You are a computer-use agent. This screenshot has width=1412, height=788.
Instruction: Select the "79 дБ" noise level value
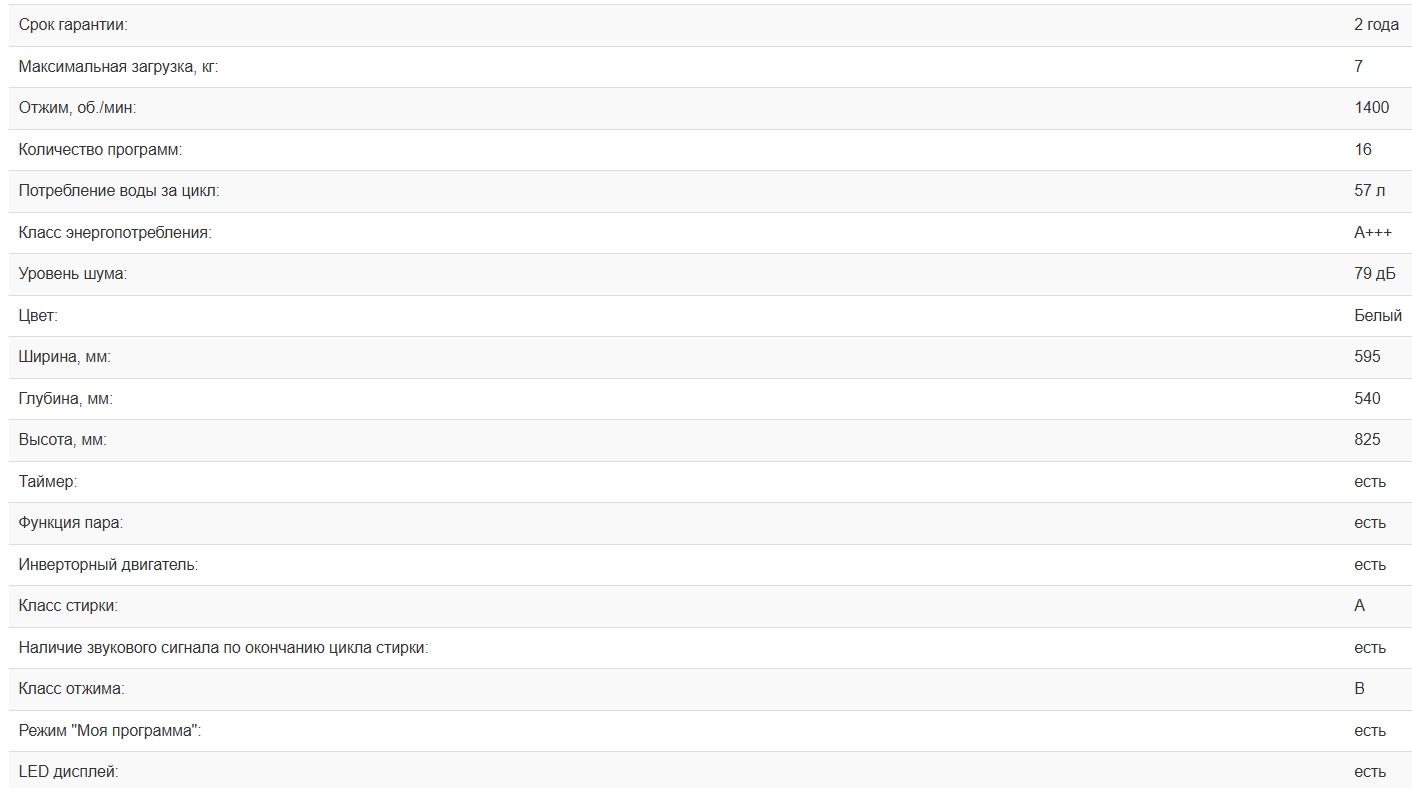pos(1374,274)
